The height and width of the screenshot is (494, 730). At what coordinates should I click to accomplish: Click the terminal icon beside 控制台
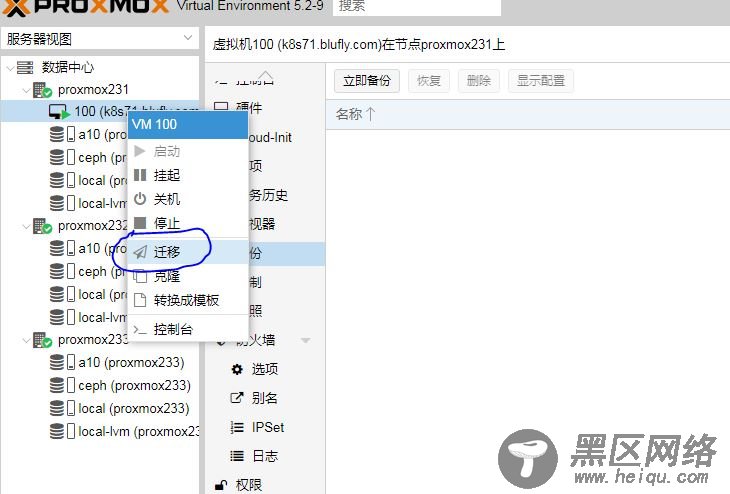140,330
